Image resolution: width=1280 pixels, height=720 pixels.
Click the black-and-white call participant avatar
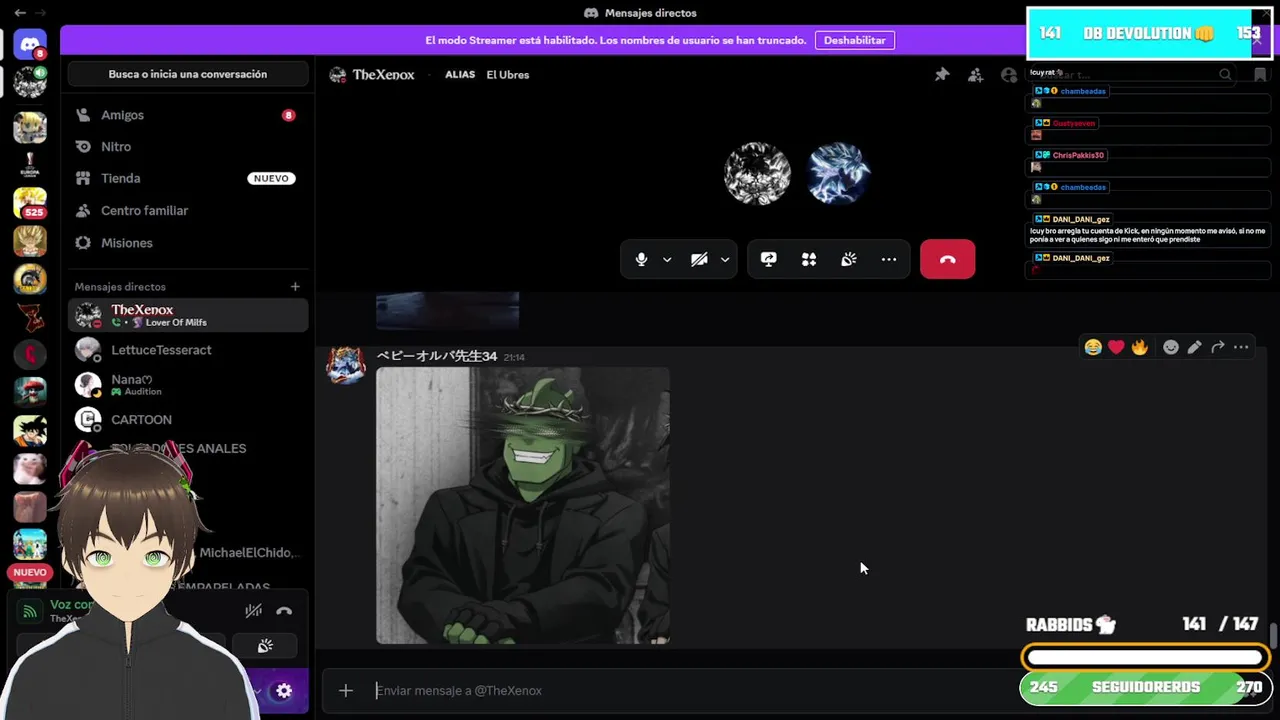pyautogui.click(x=757, y=173)
